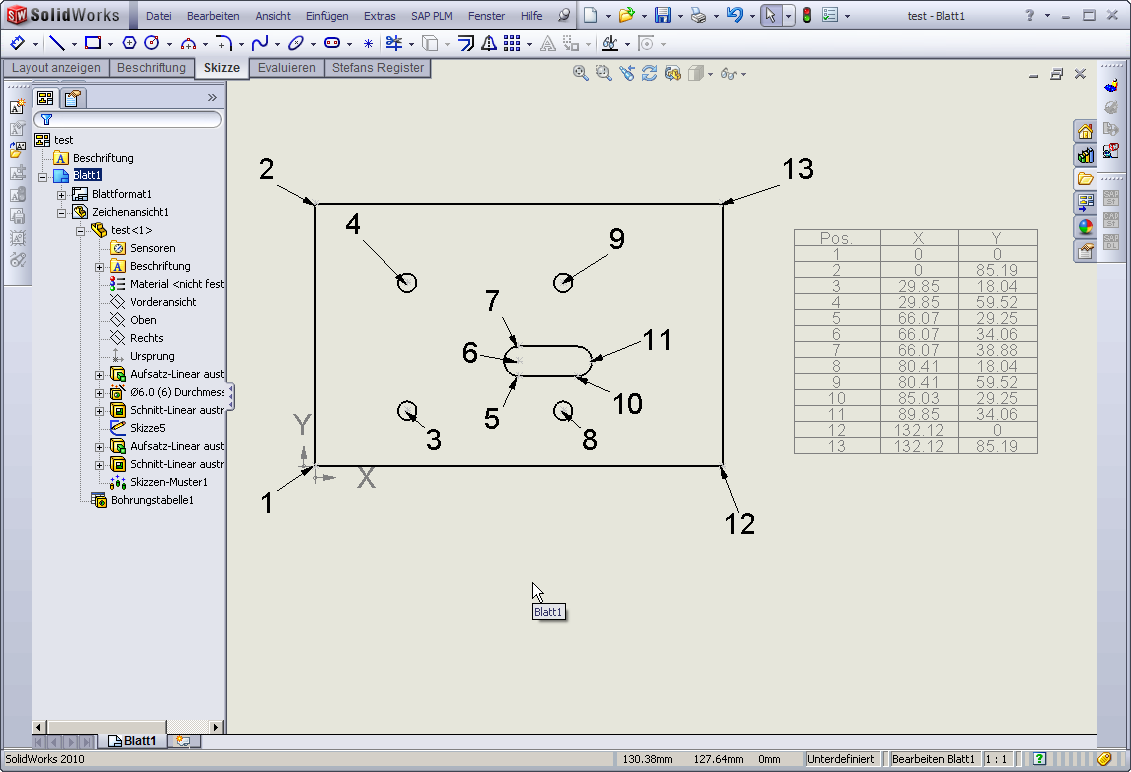Click the Print icon

(x=698, y=15)
